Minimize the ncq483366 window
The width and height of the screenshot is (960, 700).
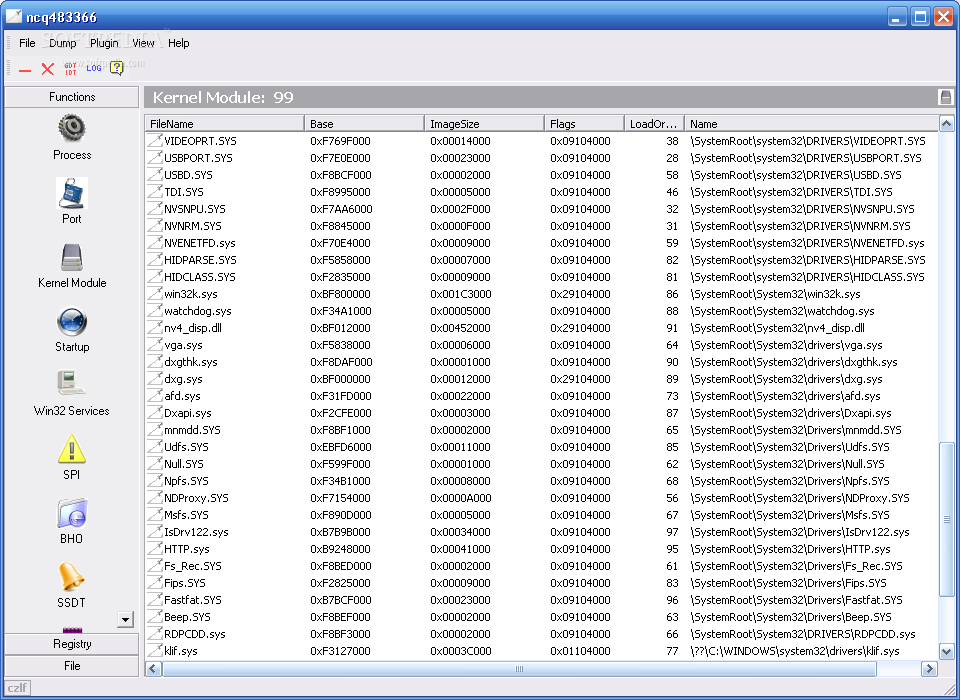pos(897,17)
